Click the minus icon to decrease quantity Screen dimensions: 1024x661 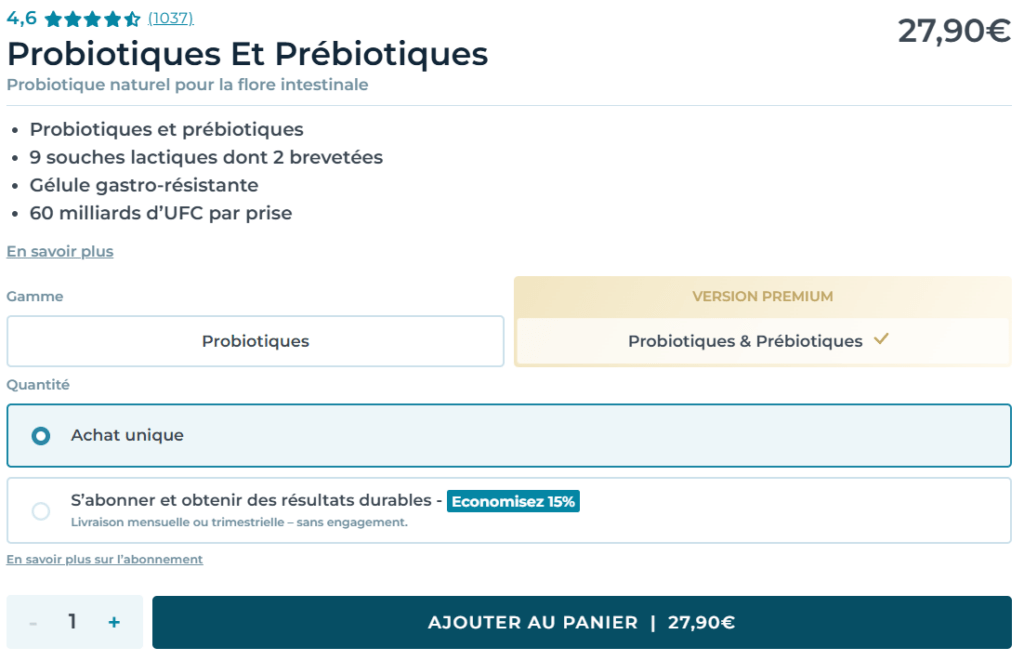[x=32, y=621]
